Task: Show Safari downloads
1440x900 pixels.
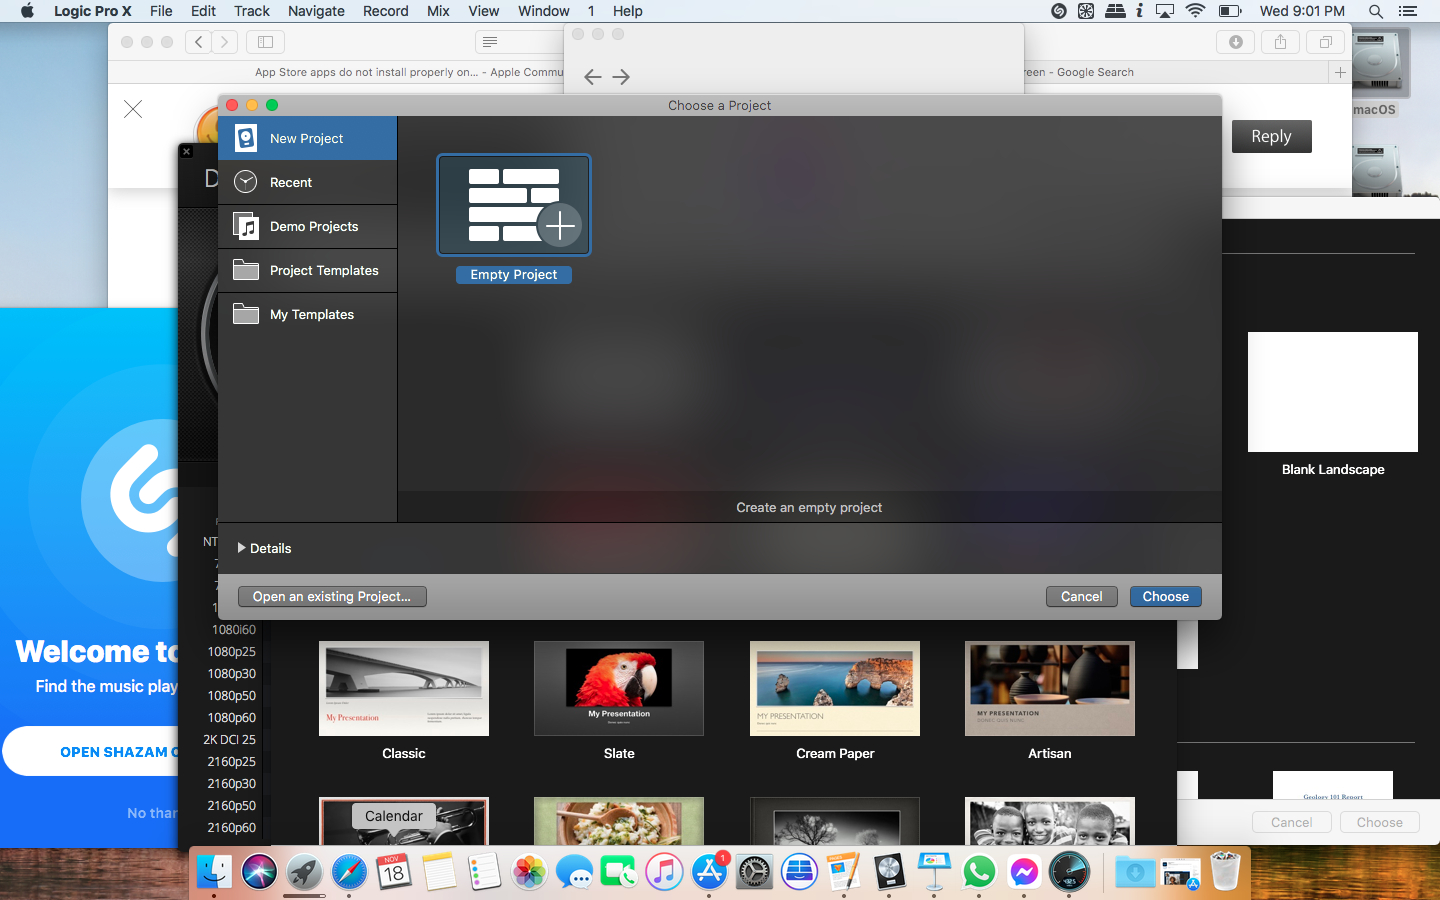Action: (1236, 42)
